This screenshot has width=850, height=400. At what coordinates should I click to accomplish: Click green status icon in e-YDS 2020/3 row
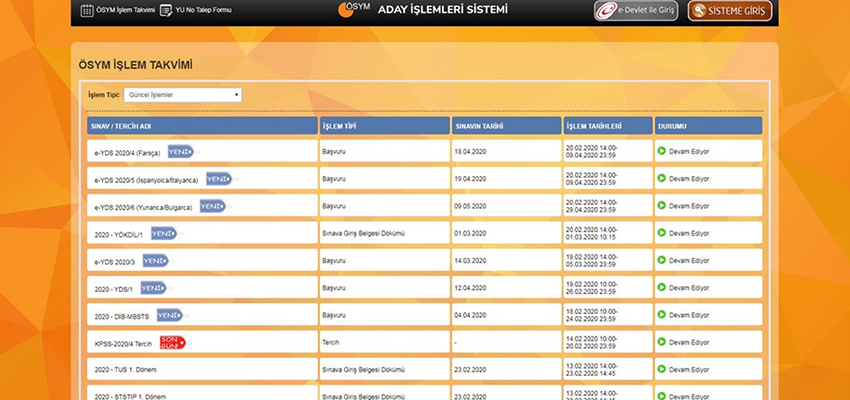point(661,260)
